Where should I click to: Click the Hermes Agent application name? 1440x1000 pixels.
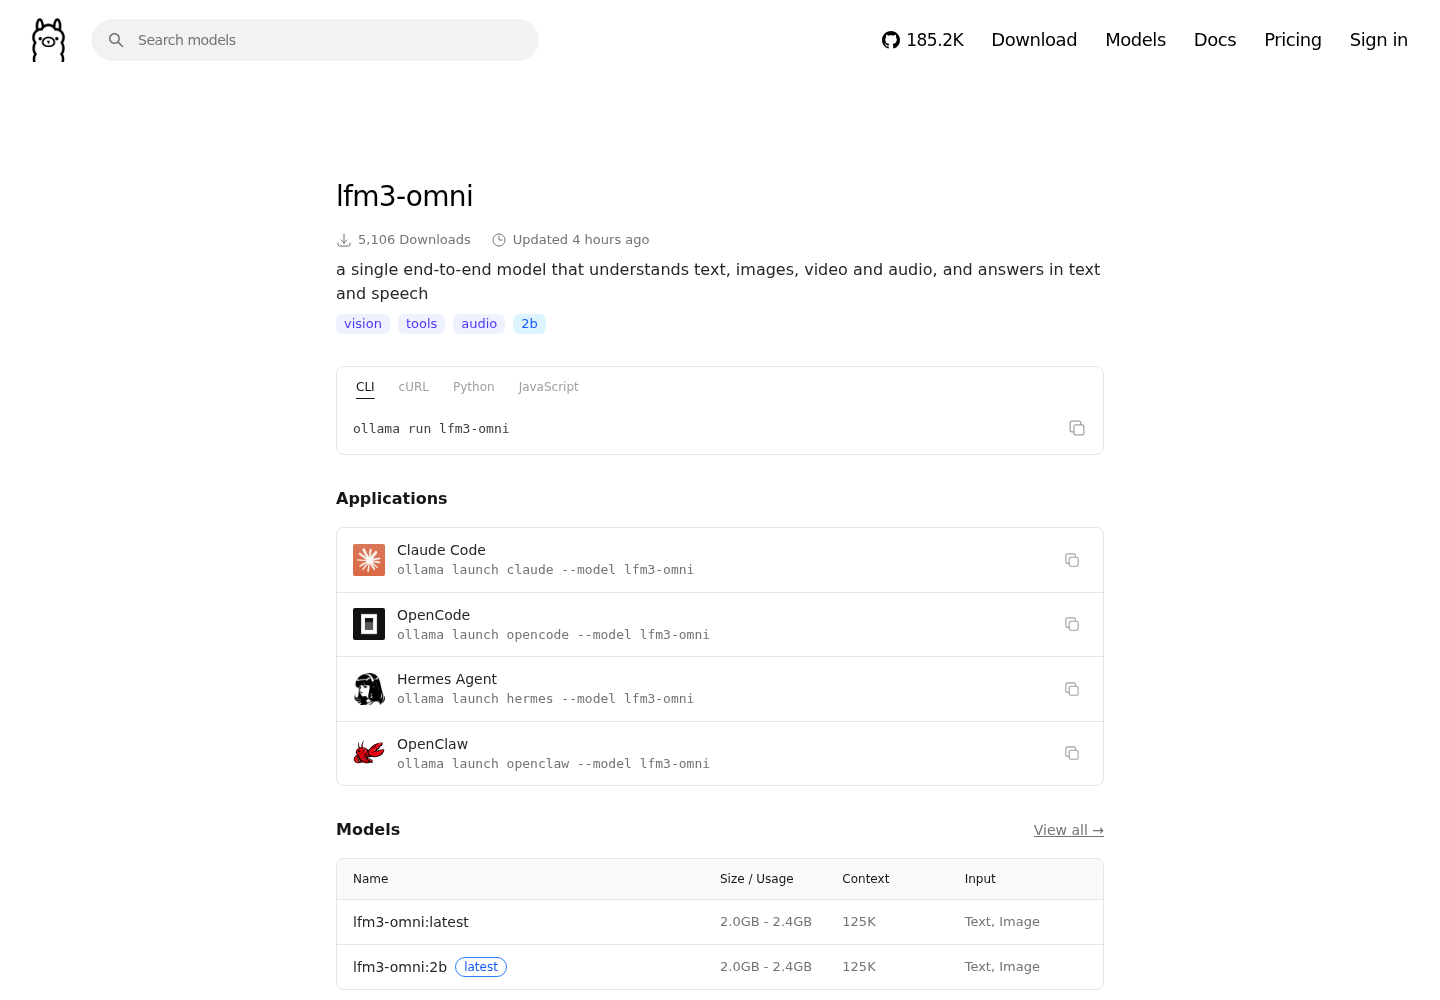click(447, 679)
